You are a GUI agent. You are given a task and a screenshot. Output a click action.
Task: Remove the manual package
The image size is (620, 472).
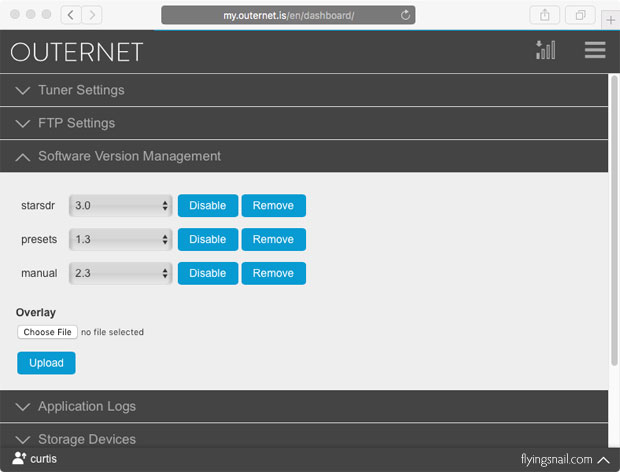click(x=274, y=273)
